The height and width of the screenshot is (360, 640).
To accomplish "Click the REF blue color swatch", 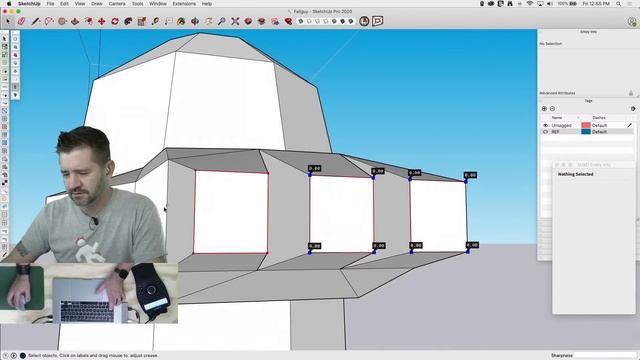I will (x=586, y=132).
